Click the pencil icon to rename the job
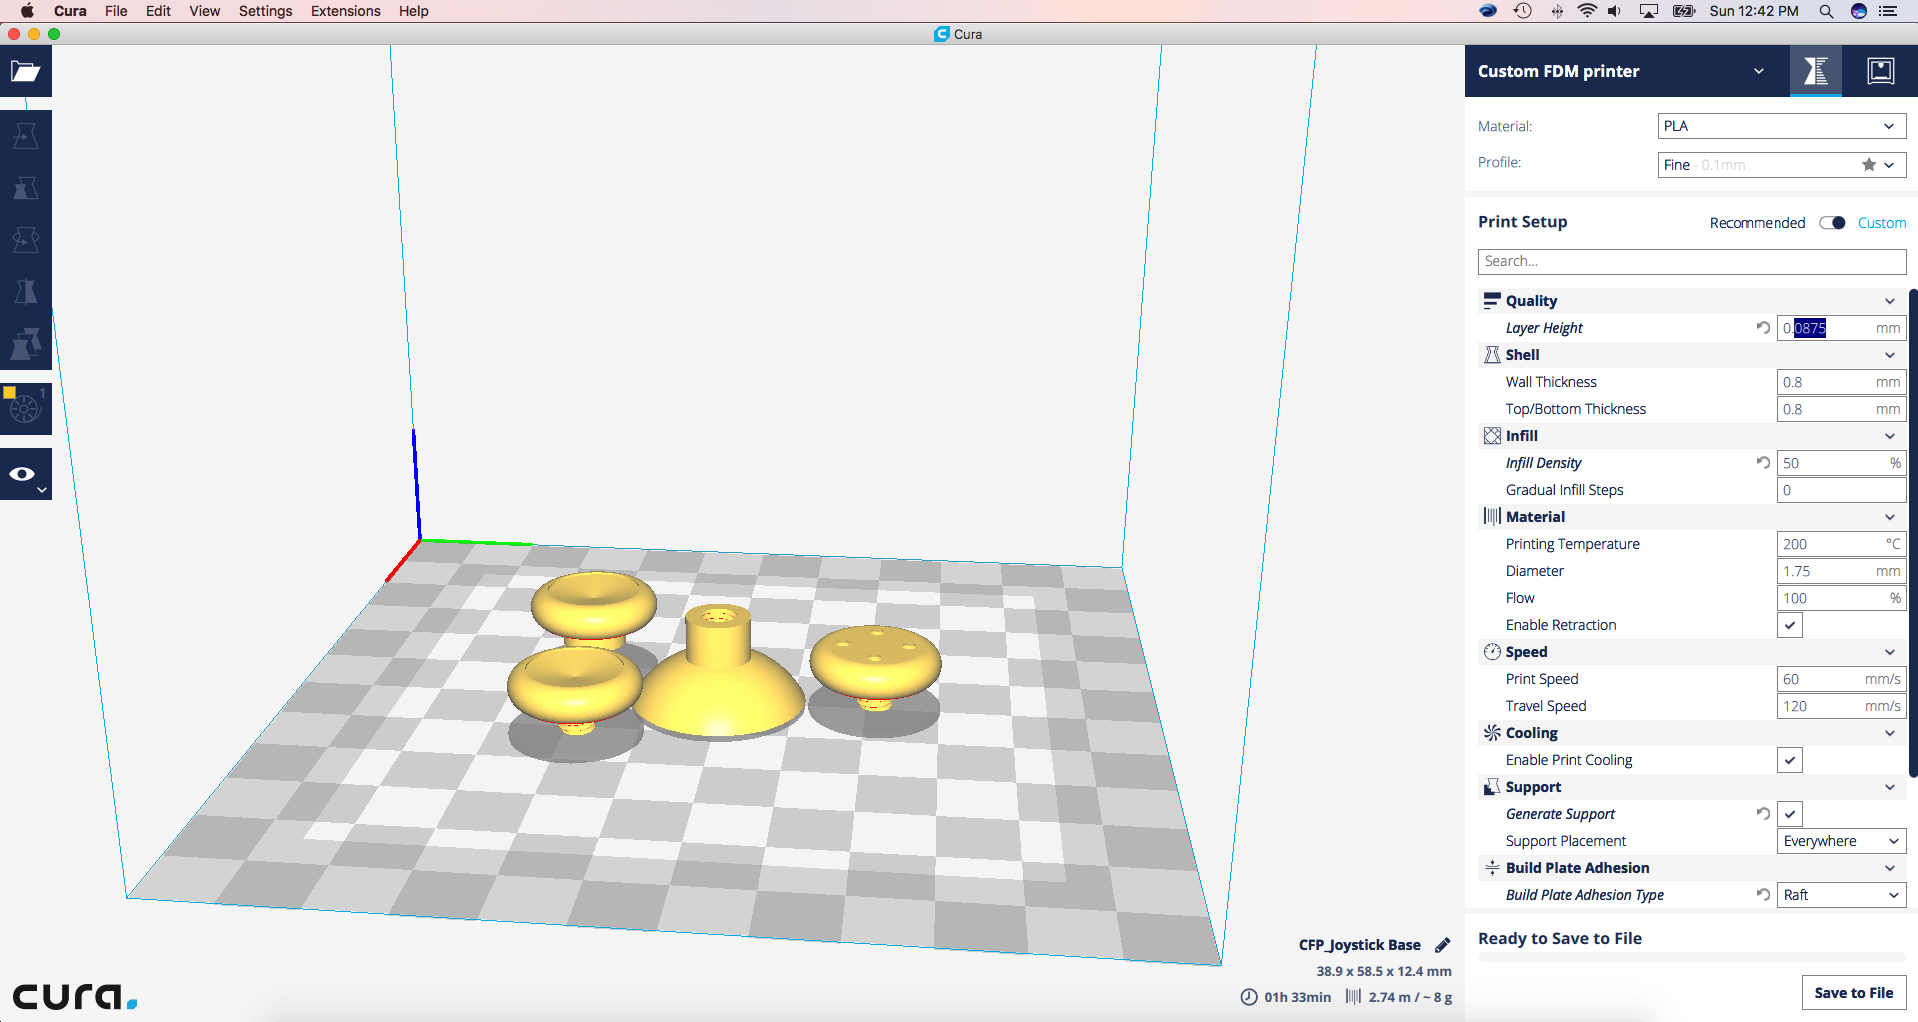The image size is (1918, 1022). click(1442, 945)
